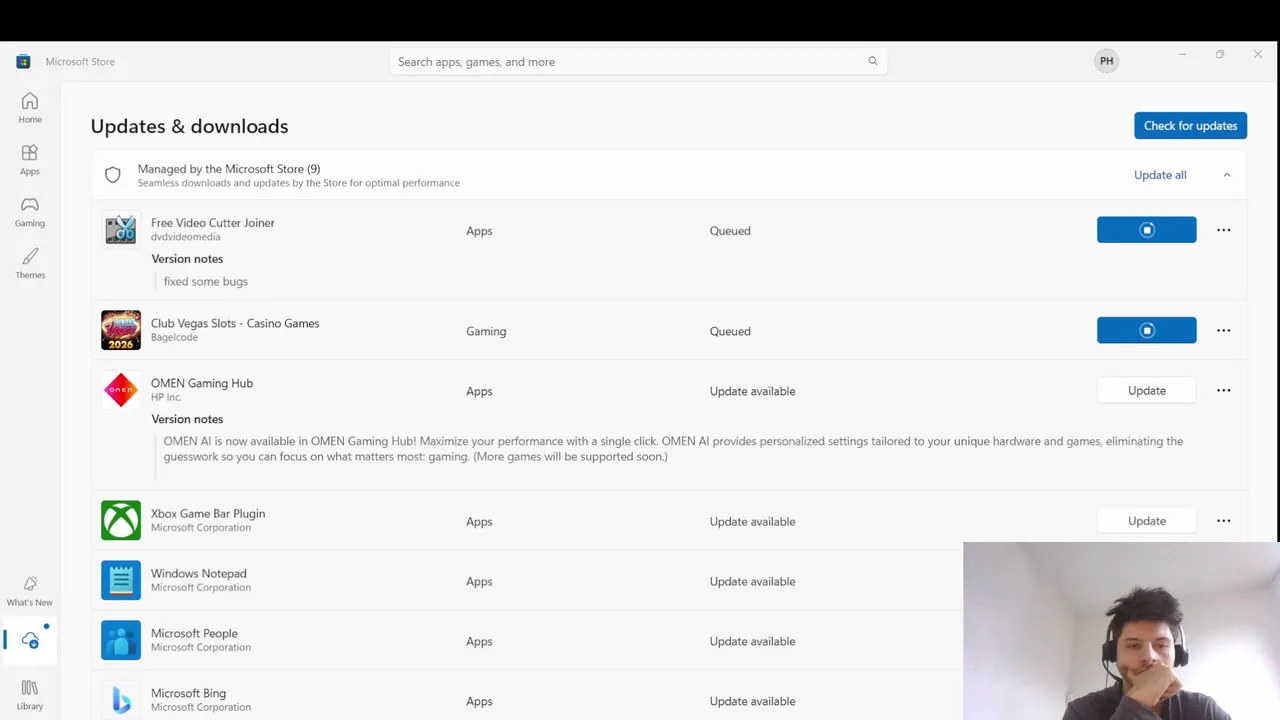Click the Microsoft People app icon
Viewport: 1280px width, 720px height.
[121, 640]
